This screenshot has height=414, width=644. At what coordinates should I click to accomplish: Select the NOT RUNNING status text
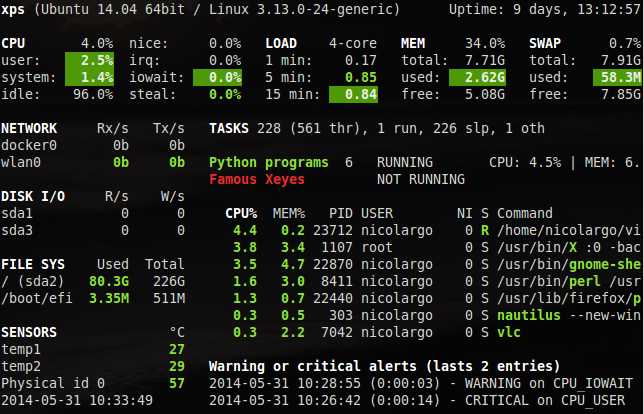[421, 179]
